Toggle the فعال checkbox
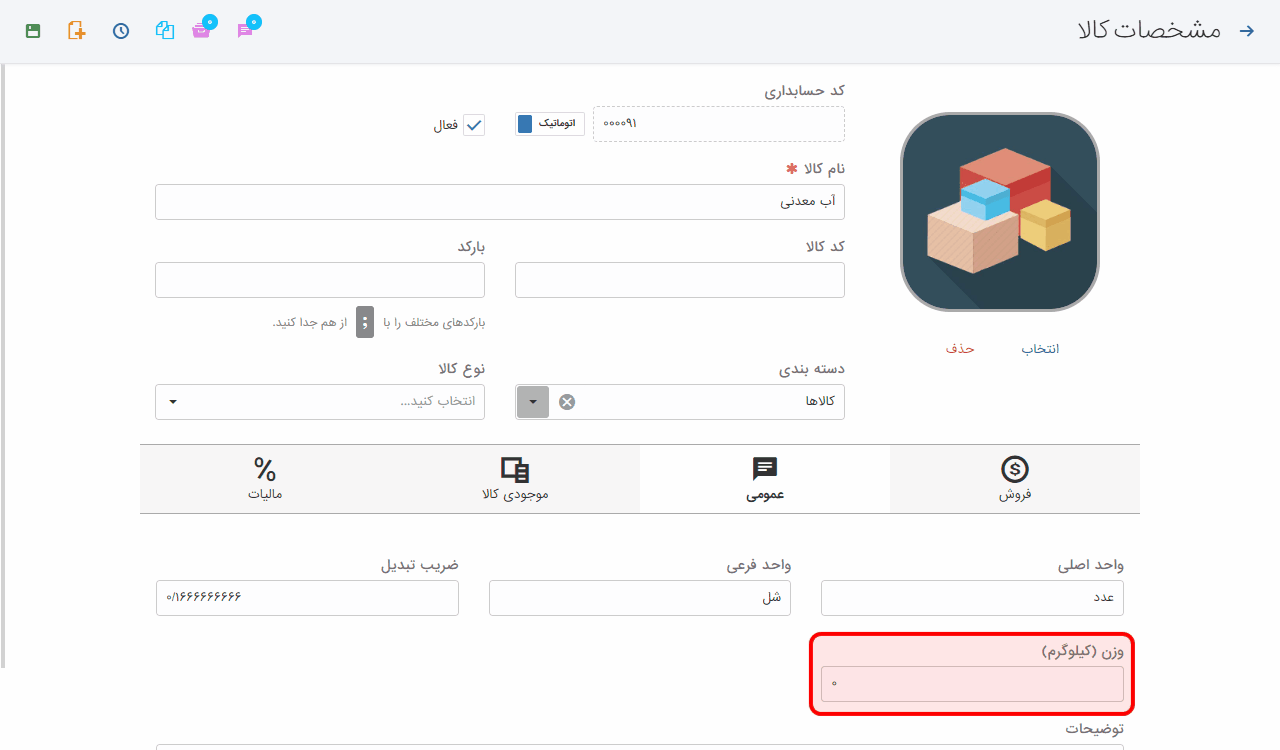Image resolution: width=1280 pixels, height=750 pixels. [474, 125]
